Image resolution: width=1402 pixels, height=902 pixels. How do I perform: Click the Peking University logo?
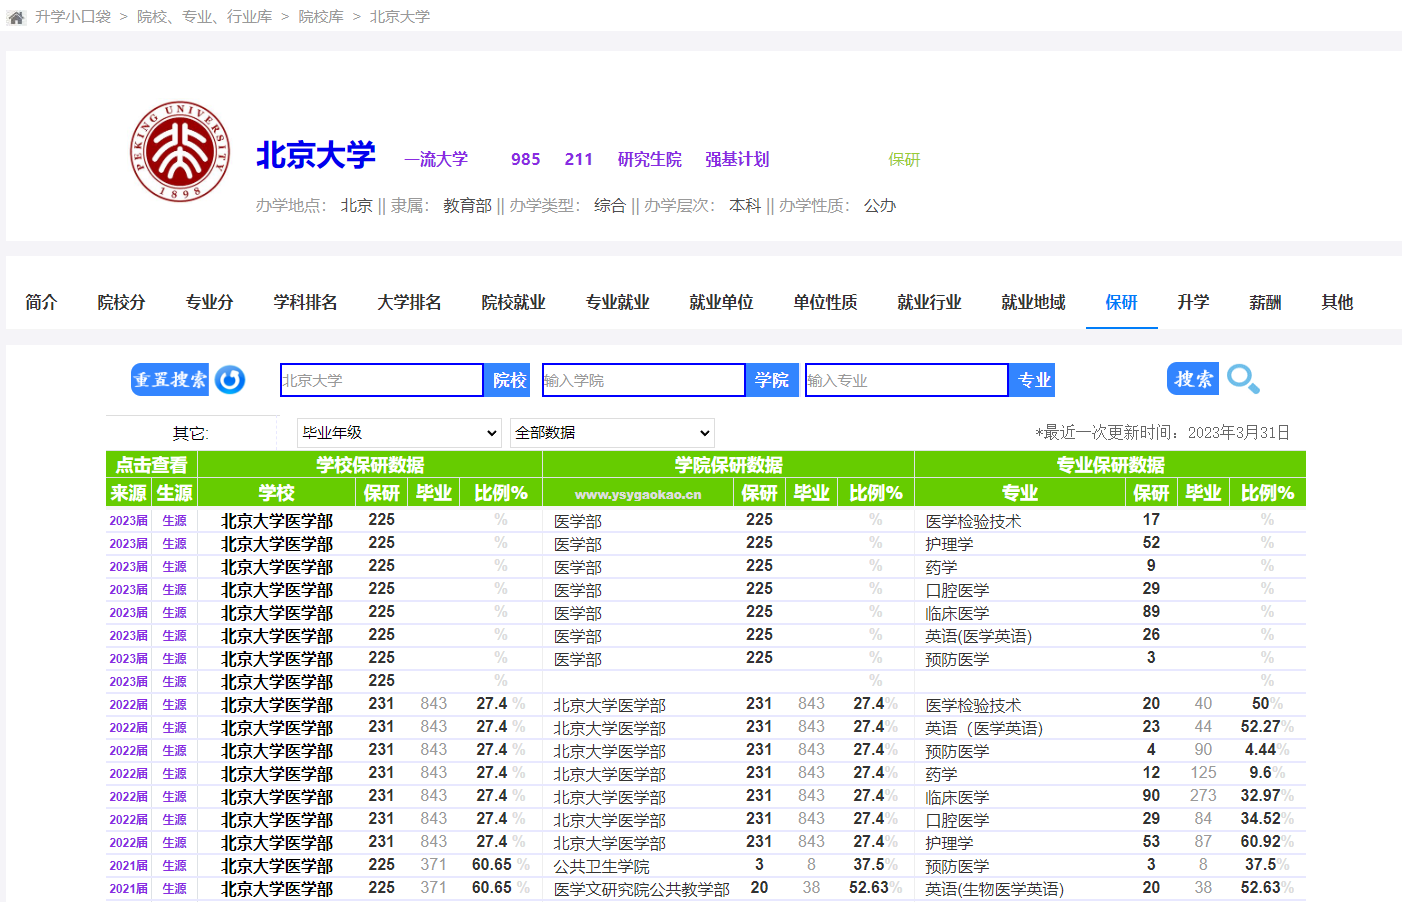(180, 151)
